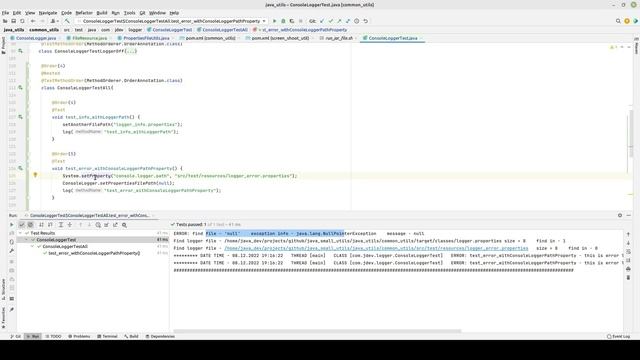This screenshot has height=360, width=640.
Task: Sort test results alphabetically
Action: pyautogui.click(x=41, y=224)
